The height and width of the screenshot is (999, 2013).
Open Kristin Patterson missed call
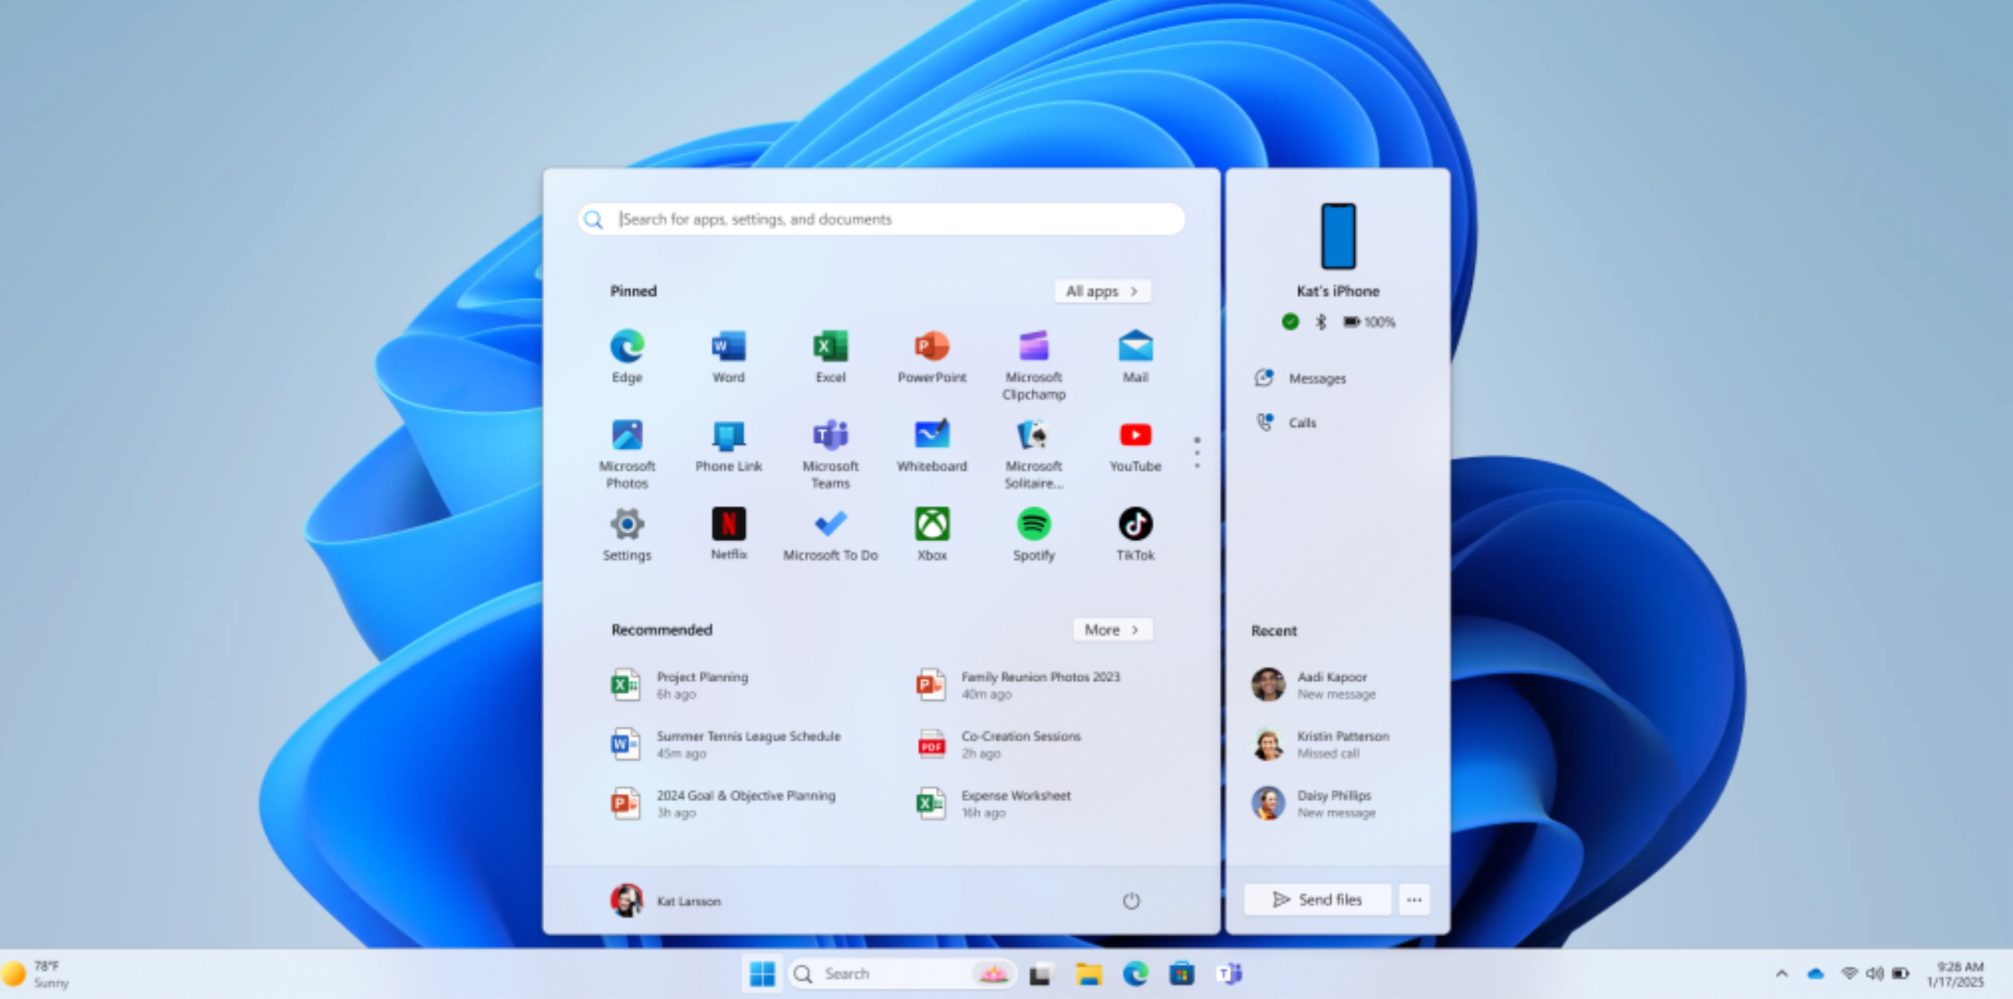[x=1320, y=745]
